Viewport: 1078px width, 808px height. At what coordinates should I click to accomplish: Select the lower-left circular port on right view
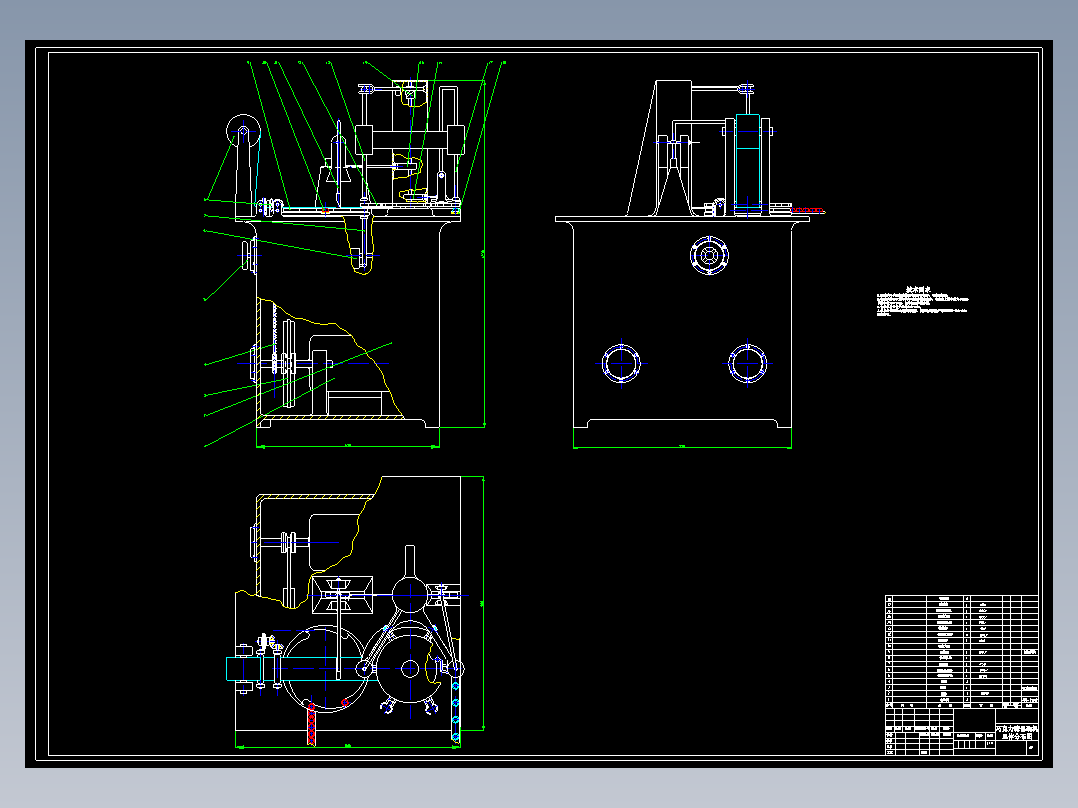pyautogui.click(x=622, y=363)
